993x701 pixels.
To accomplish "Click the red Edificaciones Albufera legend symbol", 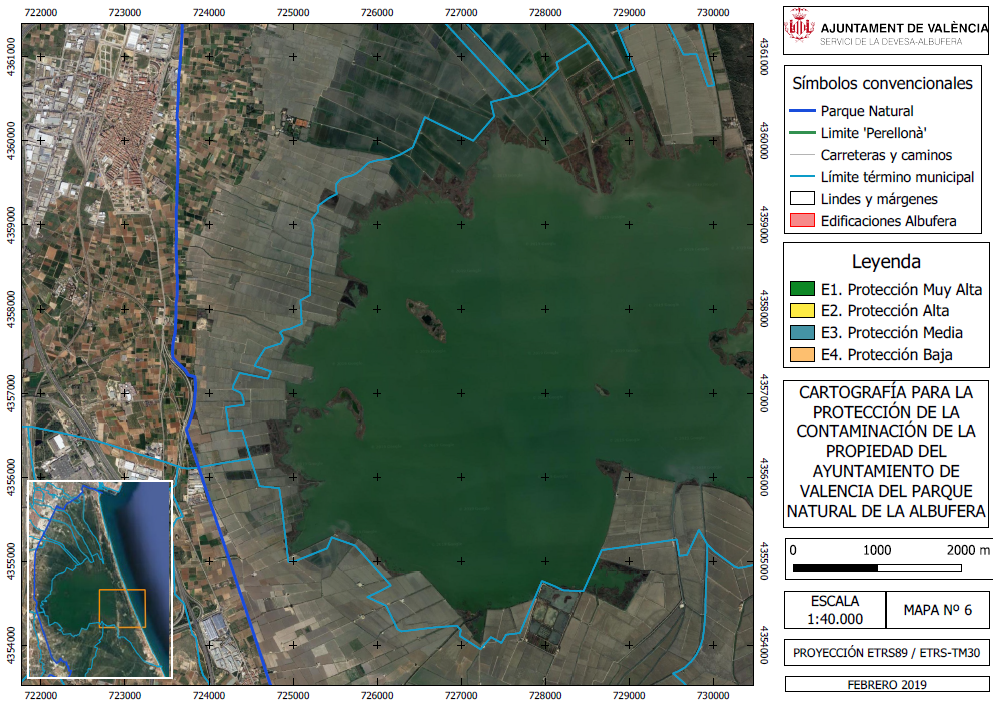I will click(802, 221).
